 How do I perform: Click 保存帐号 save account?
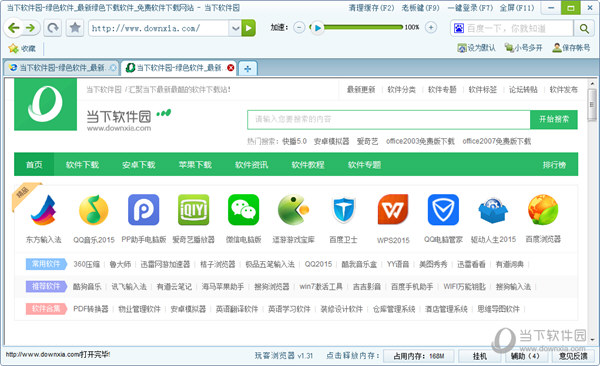click(571, 48)
